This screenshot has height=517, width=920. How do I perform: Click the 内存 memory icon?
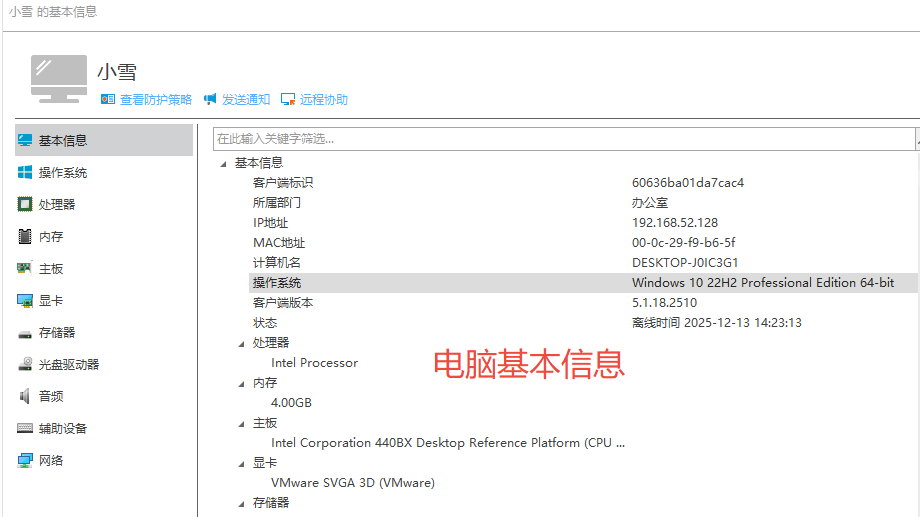[25, 236]
